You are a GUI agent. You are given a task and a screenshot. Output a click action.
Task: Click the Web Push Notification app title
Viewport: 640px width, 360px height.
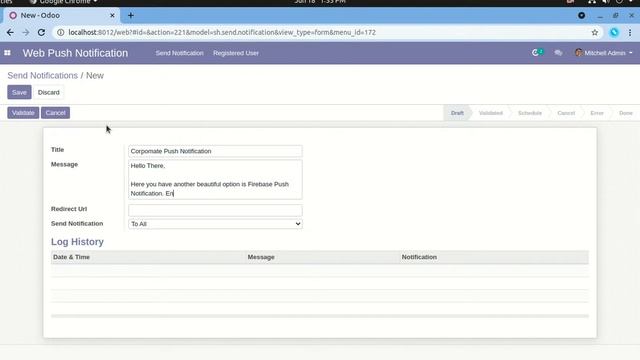tap(75, 53)
